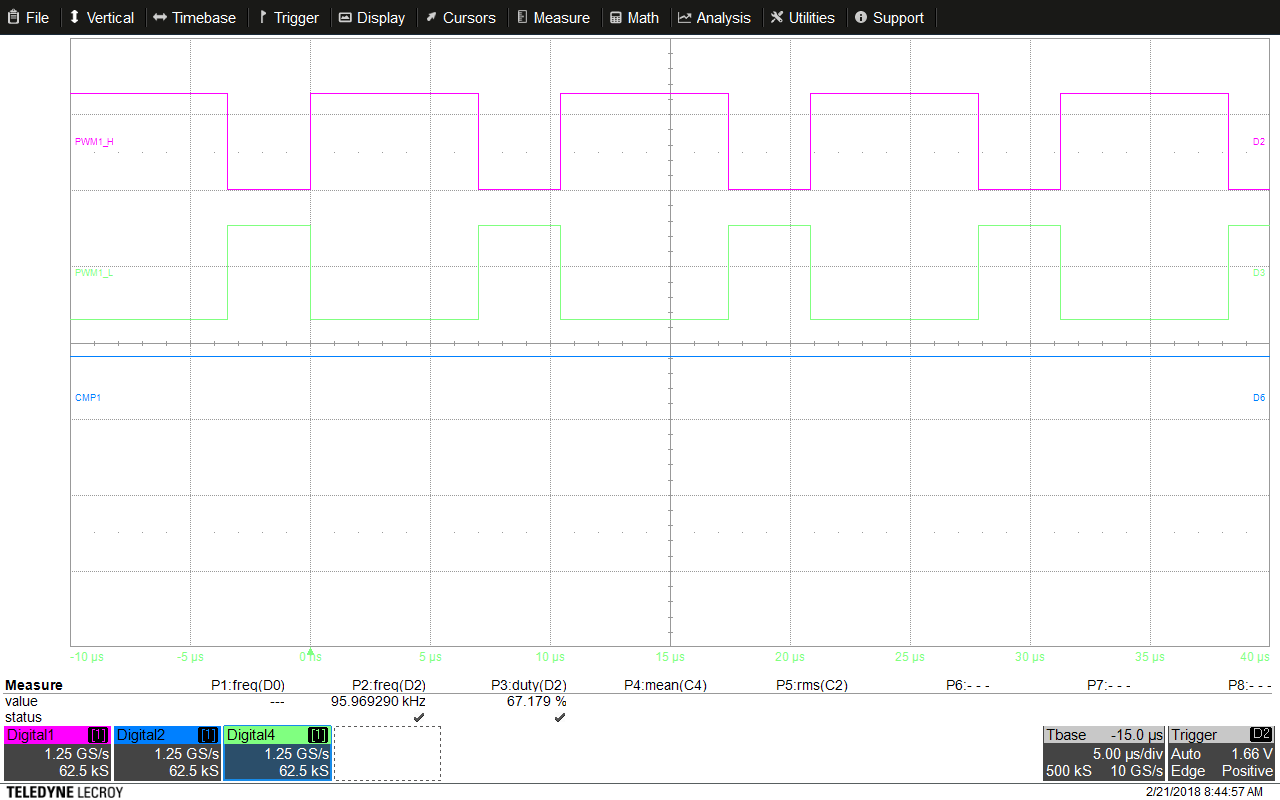
Task: Select the magenta Digital1 channel descriptor
Action: 56,753
